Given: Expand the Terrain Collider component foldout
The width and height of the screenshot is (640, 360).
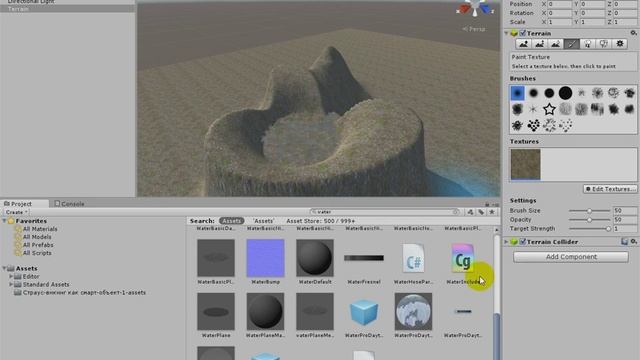Looking at the screenshot, I should [507, 242].
